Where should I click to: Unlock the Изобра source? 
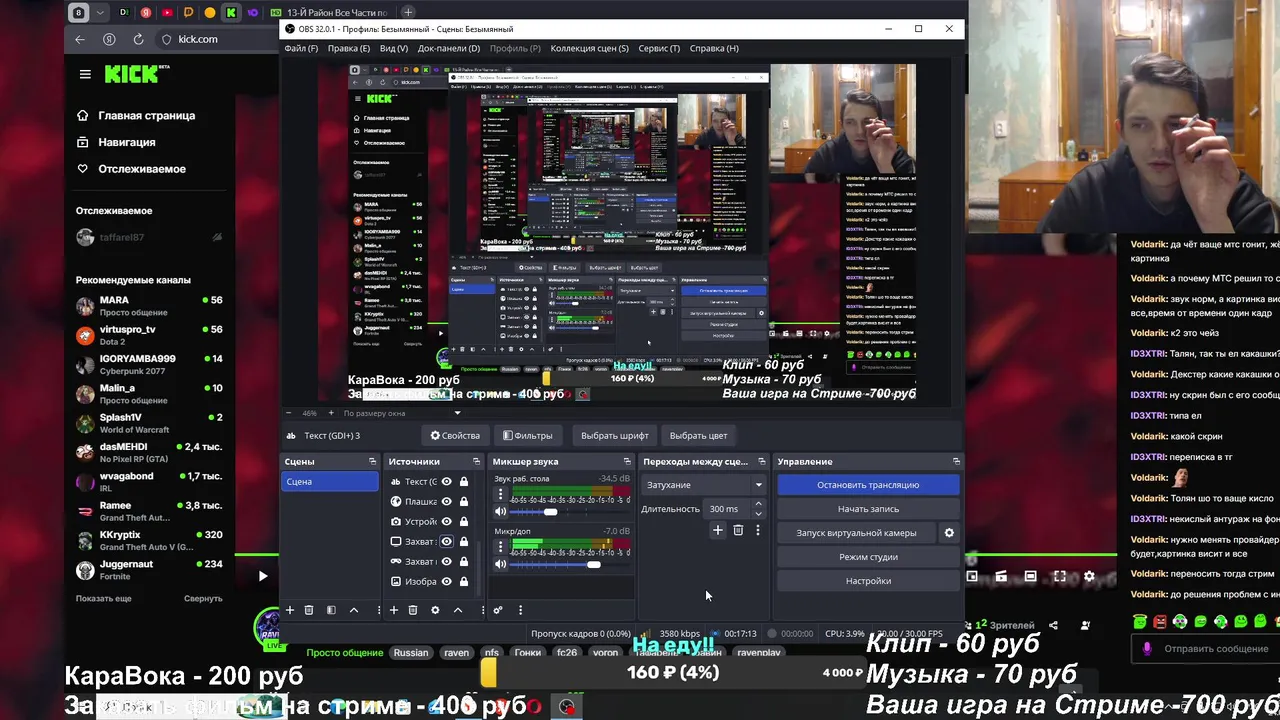pos(463,581)
